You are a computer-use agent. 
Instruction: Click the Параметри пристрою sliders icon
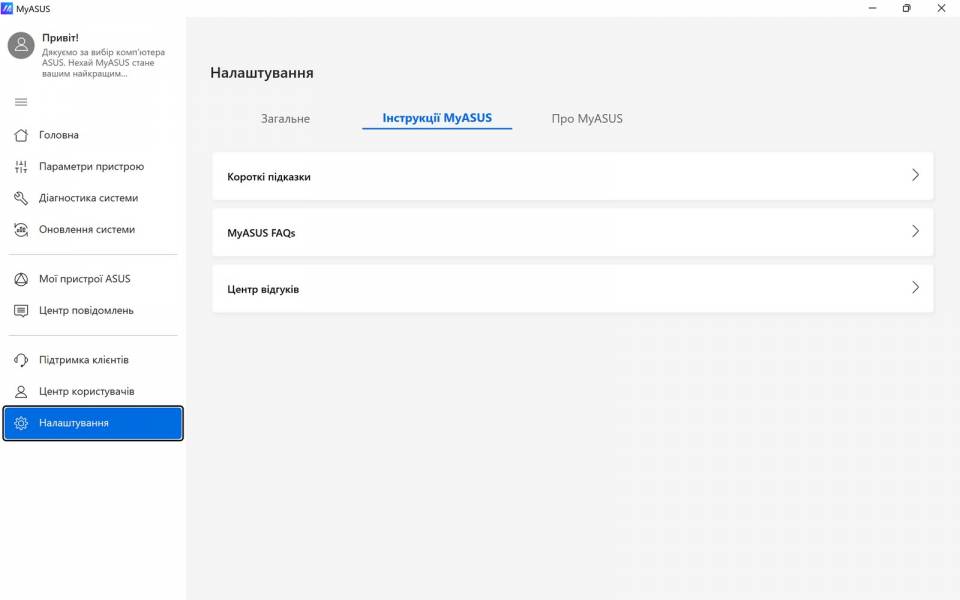click(21, 167)
